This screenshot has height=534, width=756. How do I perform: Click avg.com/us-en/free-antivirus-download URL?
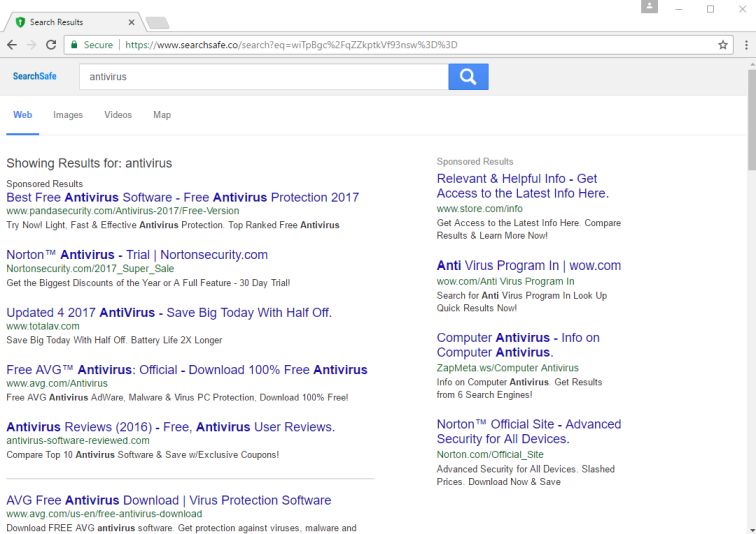click(104, 514)
